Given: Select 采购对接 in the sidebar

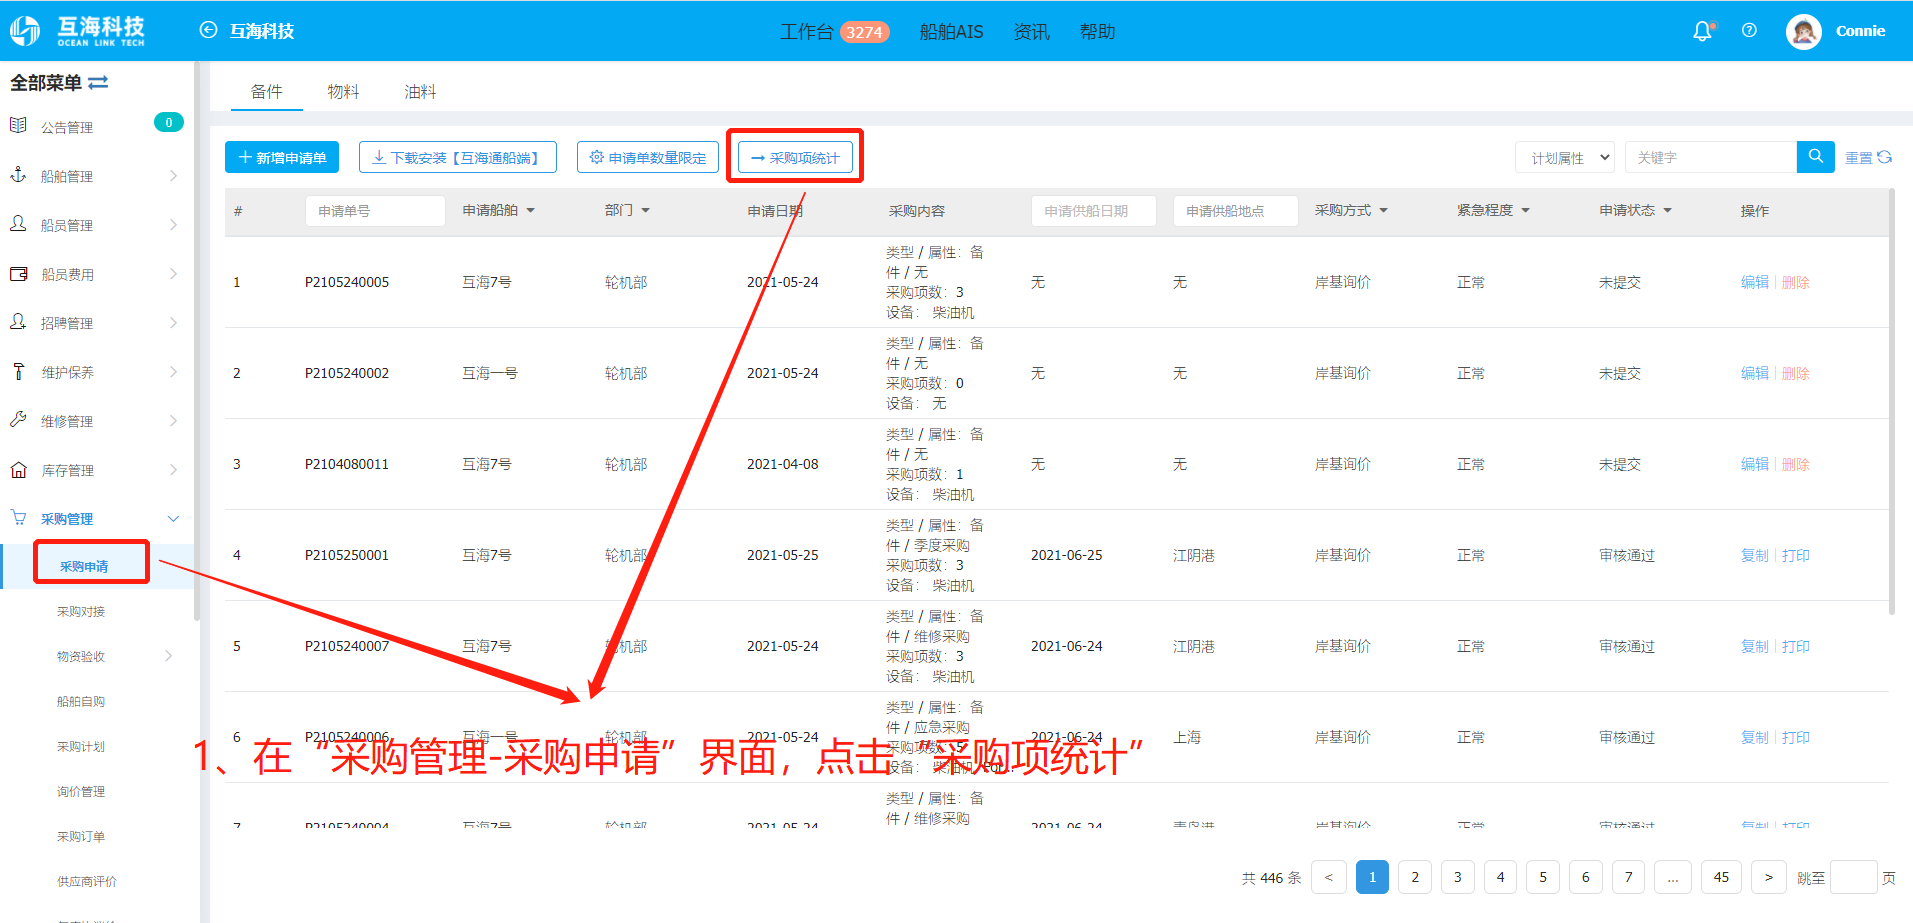Looking at the screenshot, I should (x=81, y=611).
